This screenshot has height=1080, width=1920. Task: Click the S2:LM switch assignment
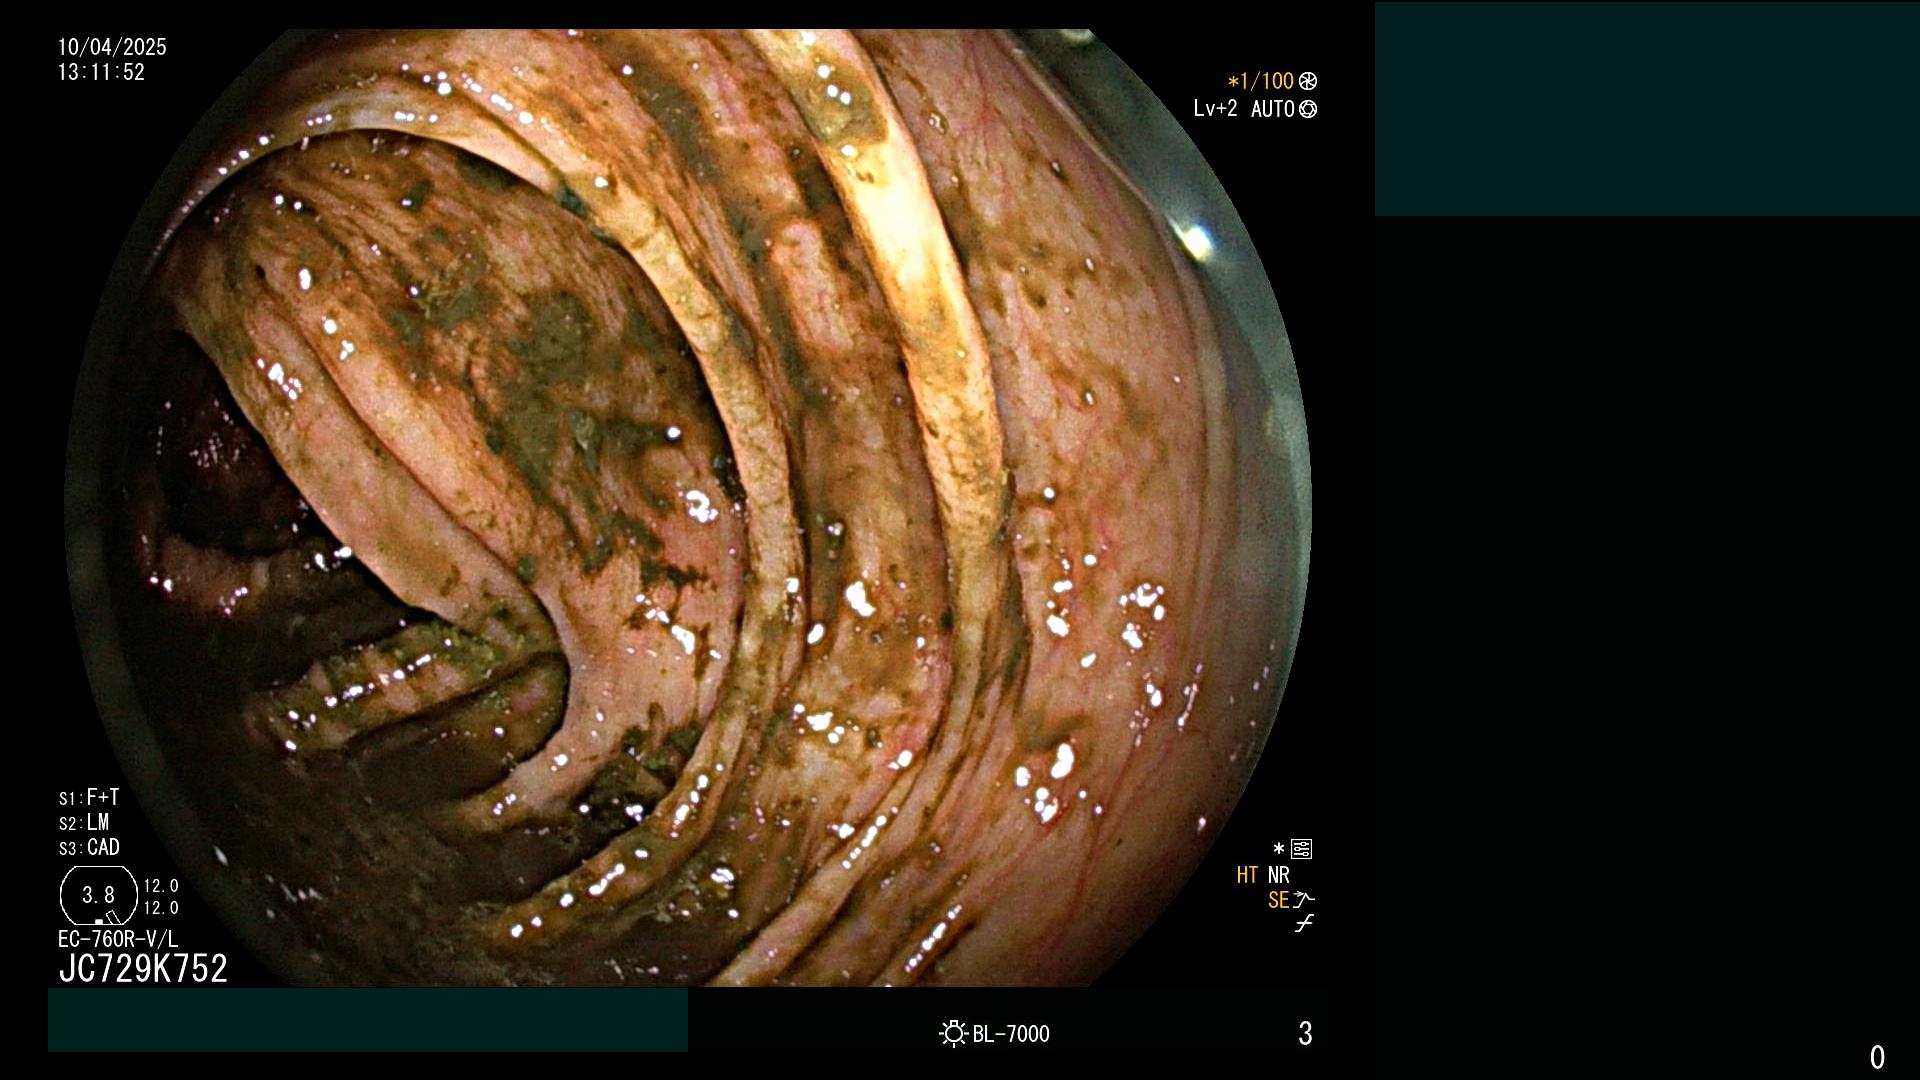coord(84,823)
